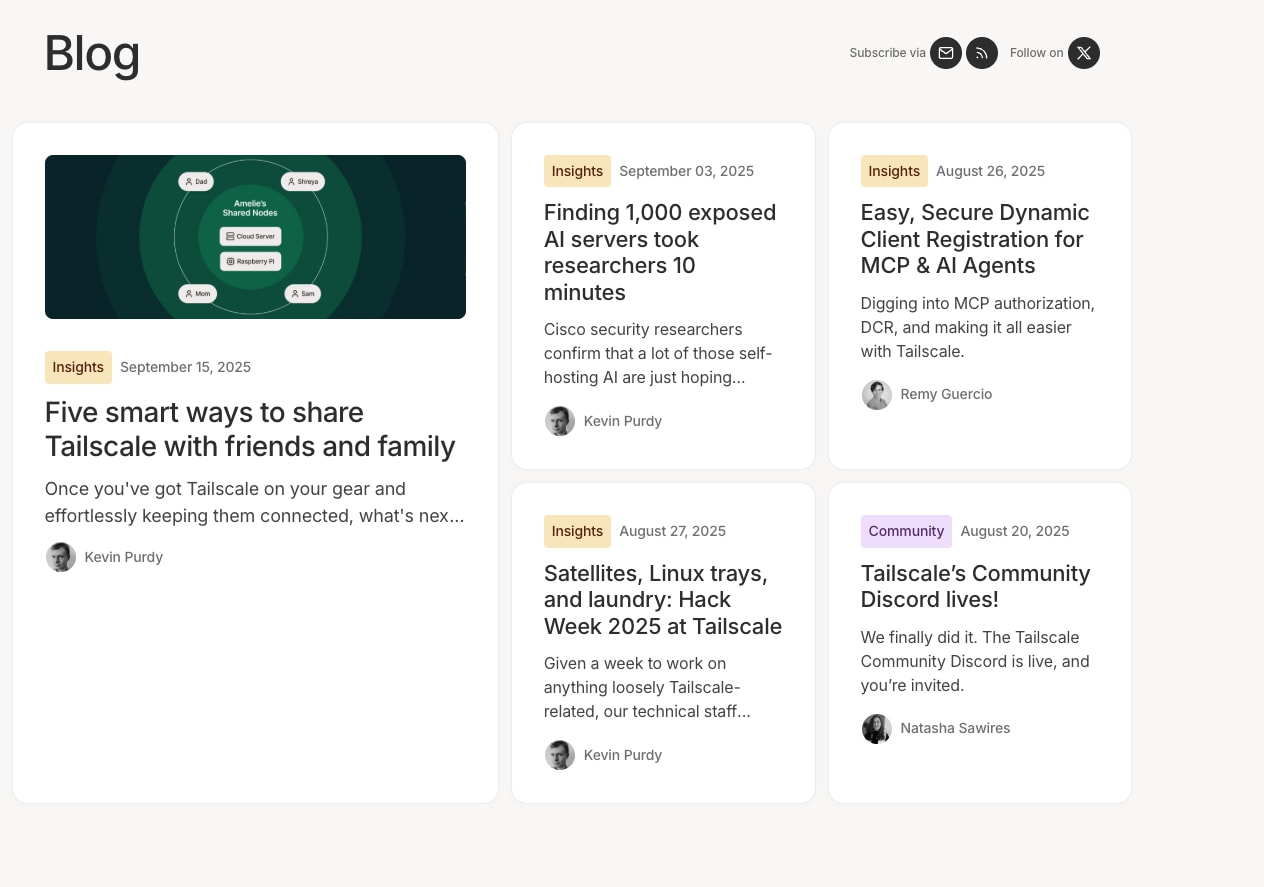Viewport: 1264px width, 887px height.
Task: Click Kevin Purdy avatar on Hack Week post
Action: [x=560, y=755]
